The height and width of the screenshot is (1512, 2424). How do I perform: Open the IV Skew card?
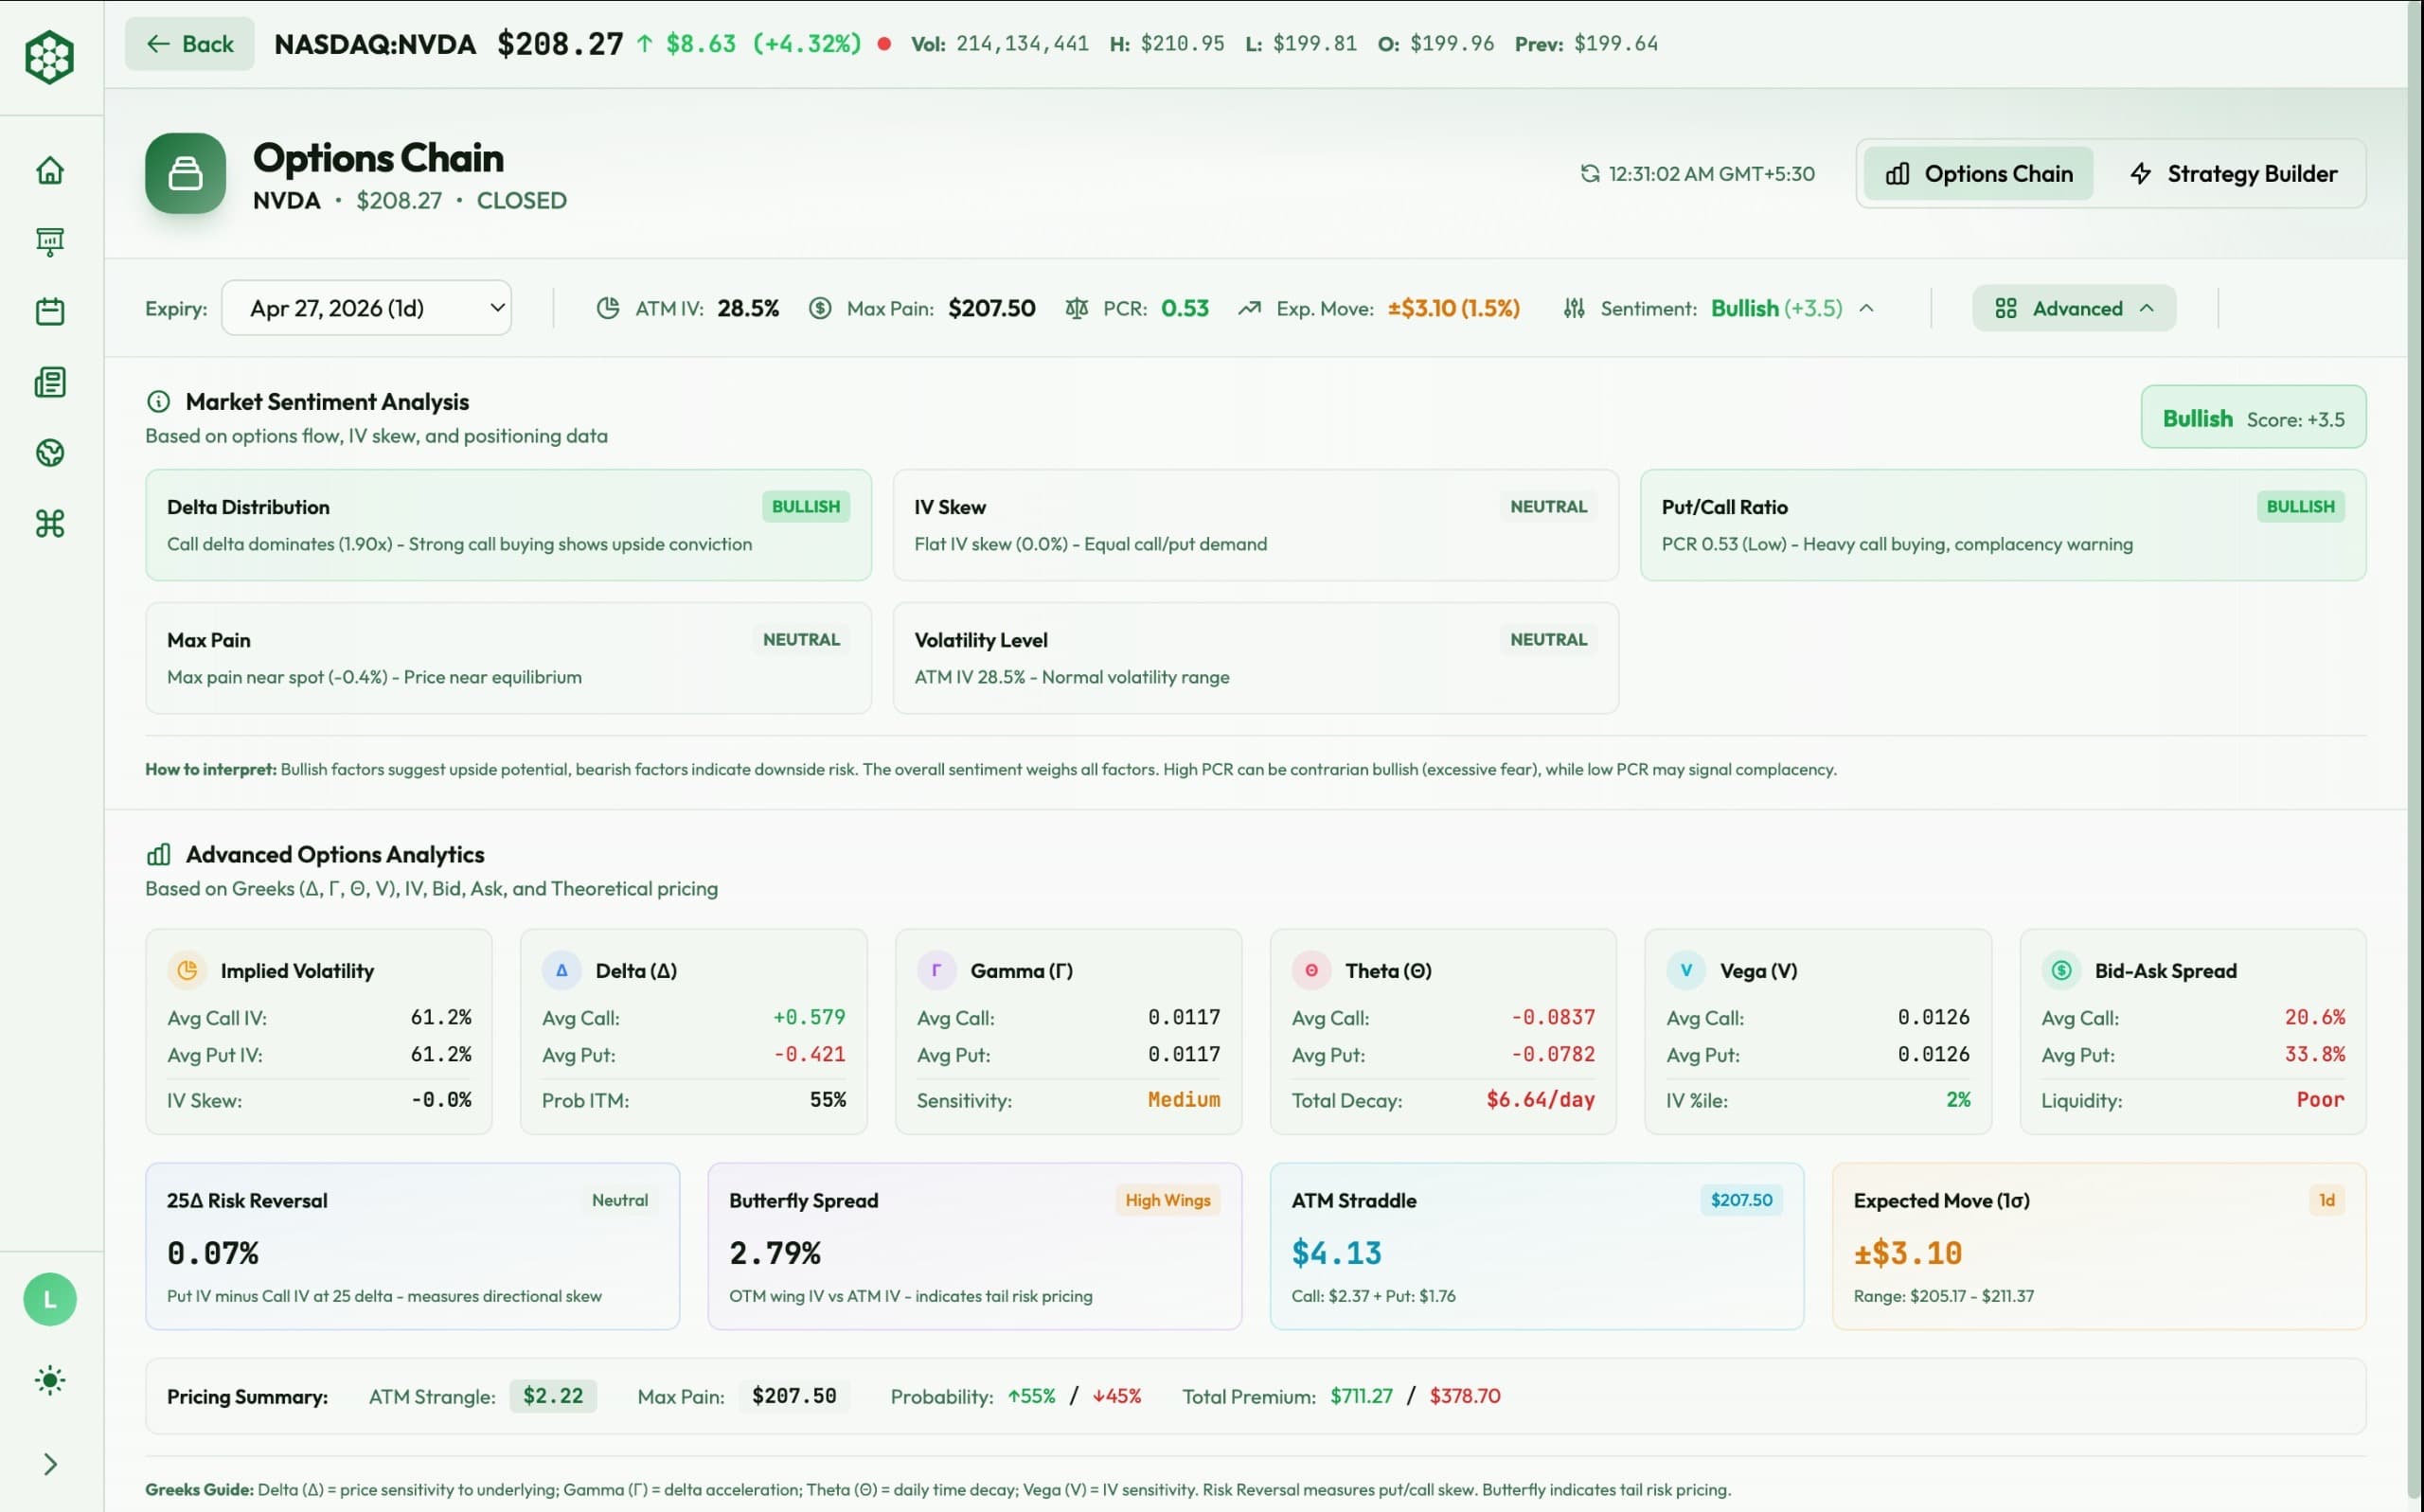pyautogui.click(x=1255, y=525)
